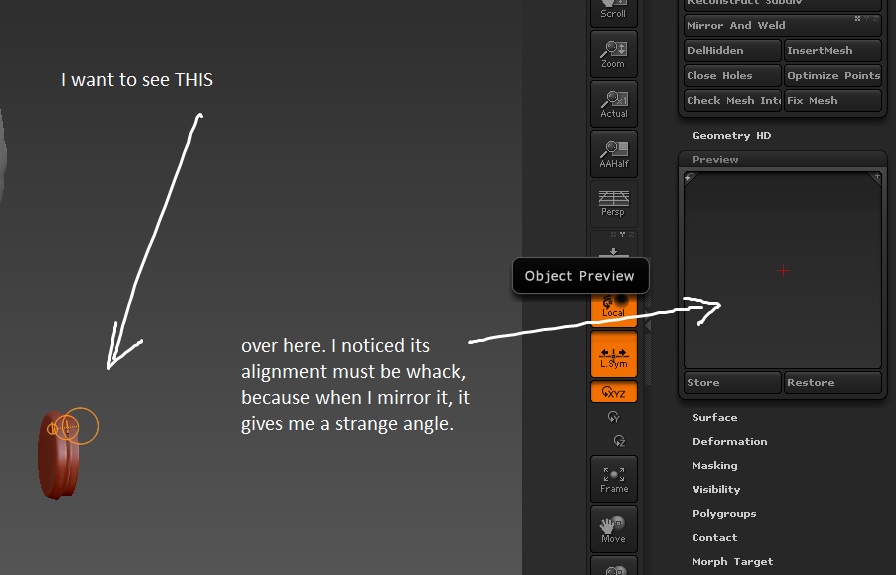Select the Move view tool

(x=614, y=529)
